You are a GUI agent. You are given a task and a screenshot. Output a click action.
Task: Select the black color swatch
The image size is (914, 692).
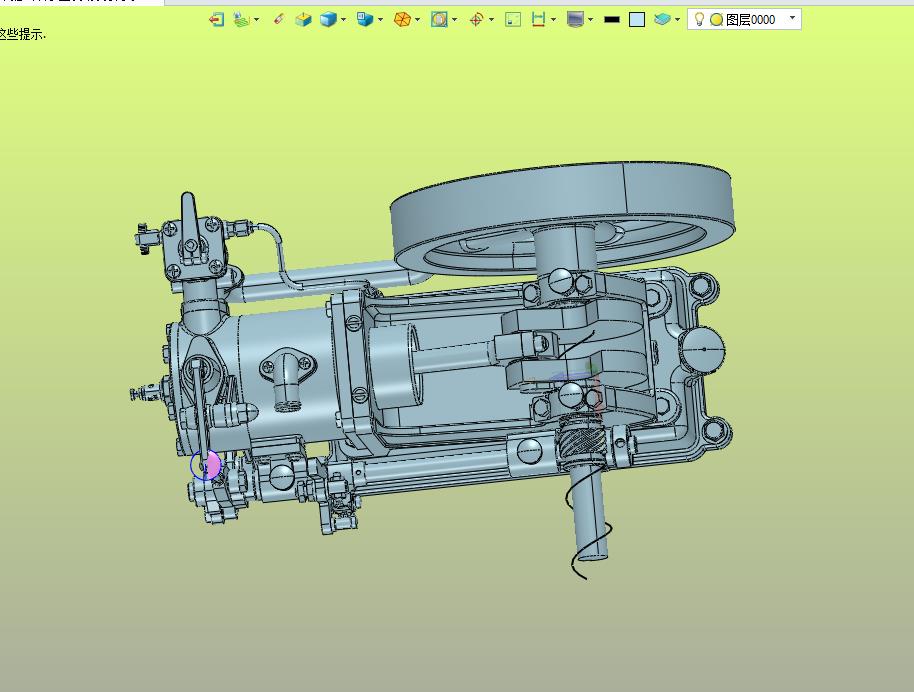click(611, 20)
